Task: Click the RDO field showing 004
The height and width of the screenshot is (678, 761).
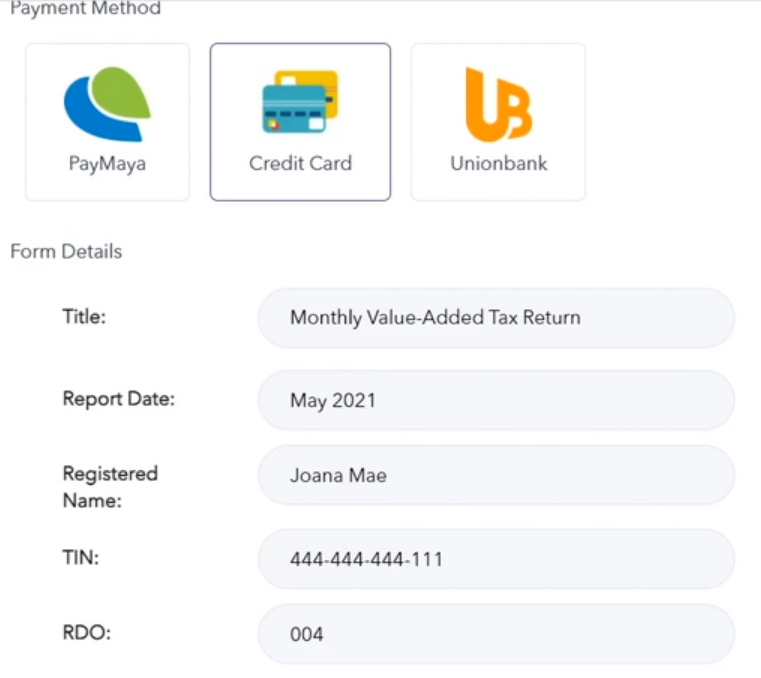Action: tap(496, 634)
